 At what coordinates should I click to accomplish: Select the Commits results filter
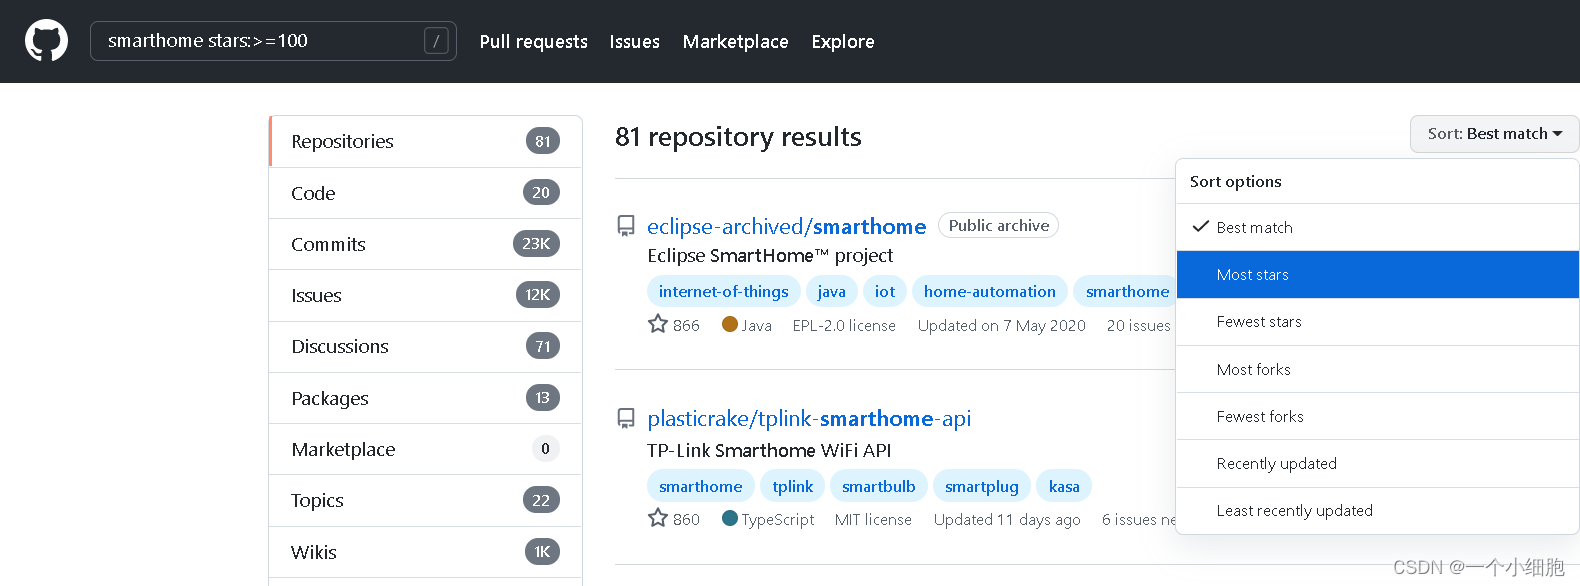(x=426, y=244)
